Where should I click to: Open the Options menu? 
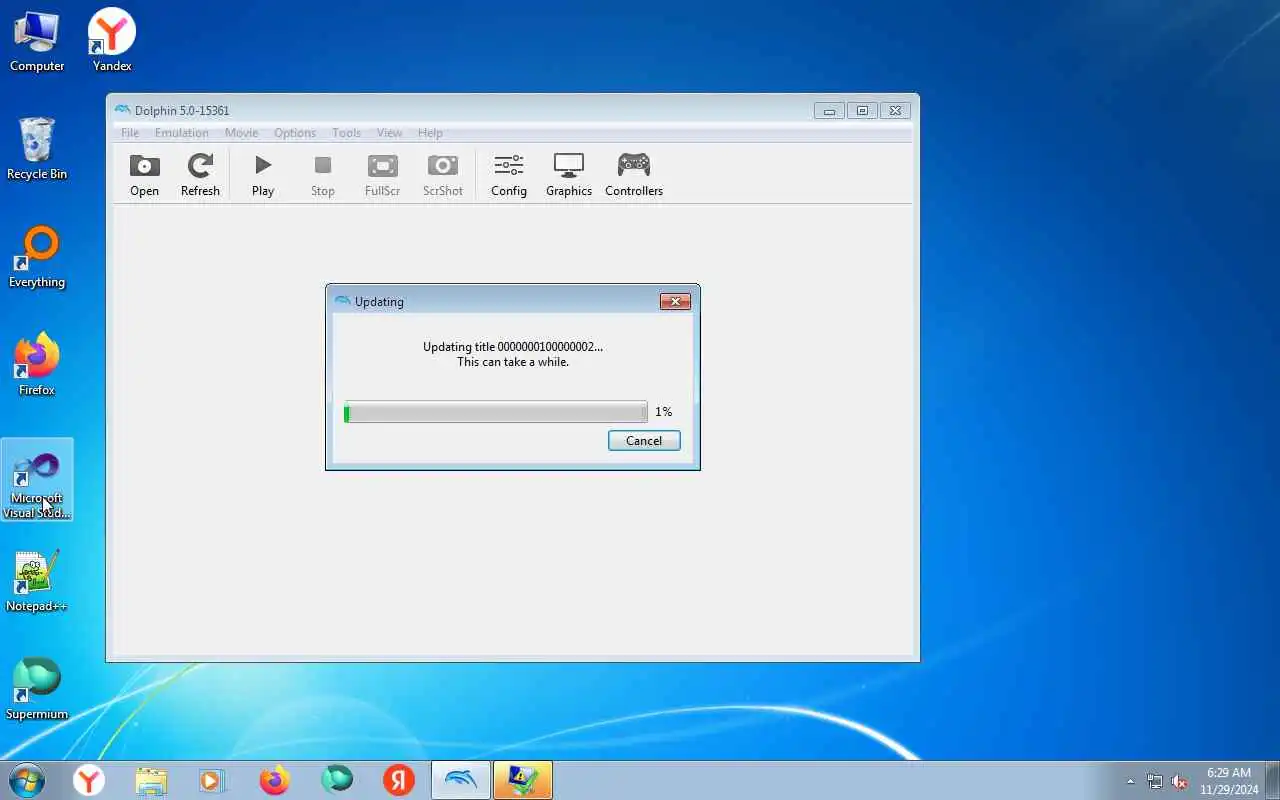point(295,133)
